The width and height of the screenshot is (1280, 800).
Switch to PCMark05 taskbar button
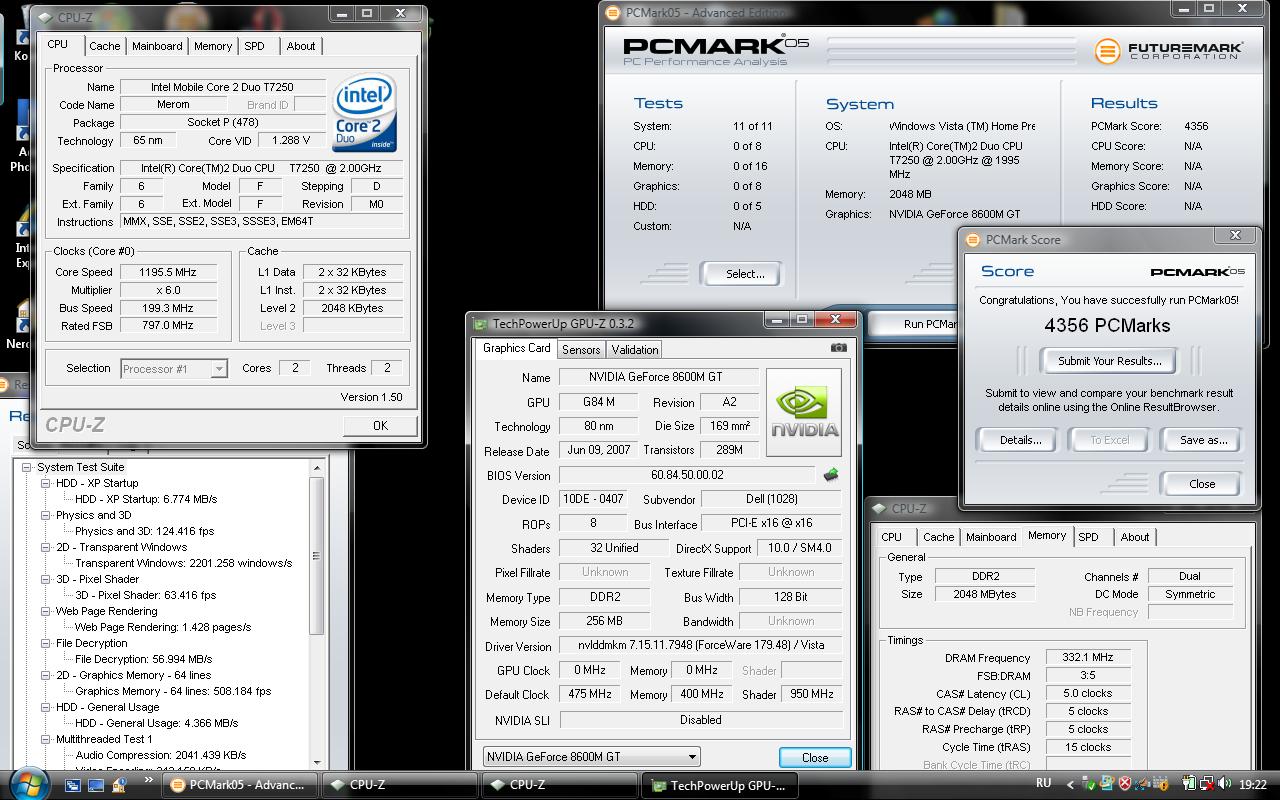[238, 785]
